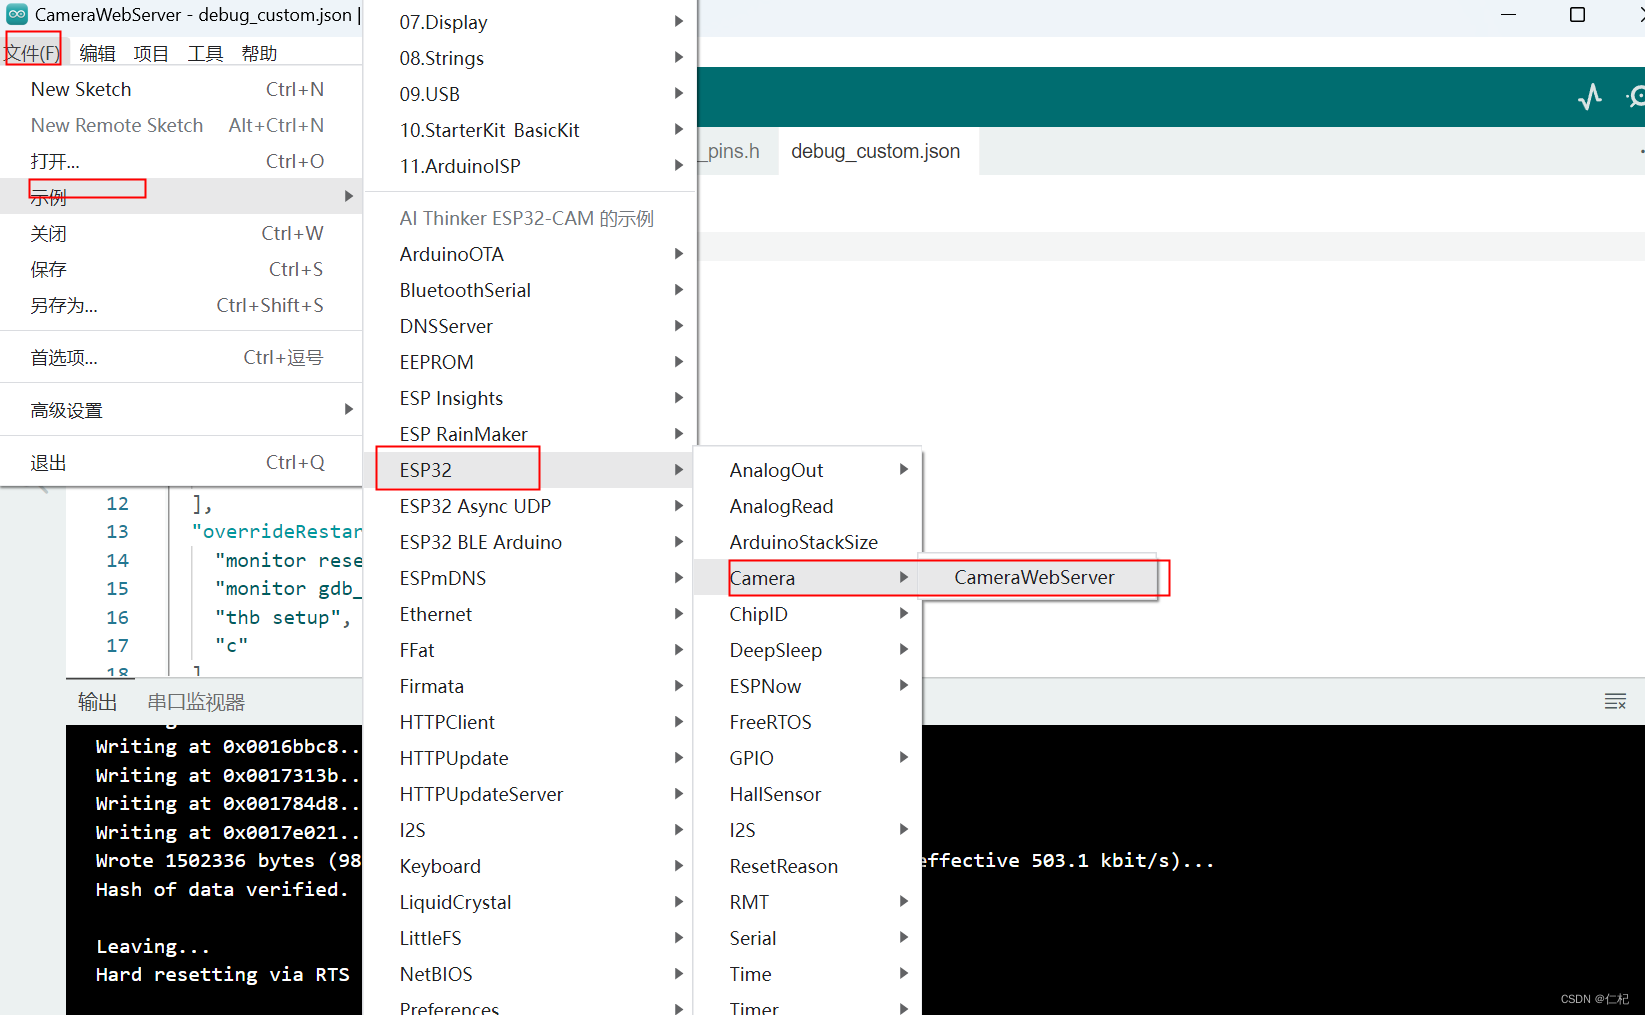The image size is (1645, 1015).
Task: Open the 文件(F) menu
Action: 32,53
